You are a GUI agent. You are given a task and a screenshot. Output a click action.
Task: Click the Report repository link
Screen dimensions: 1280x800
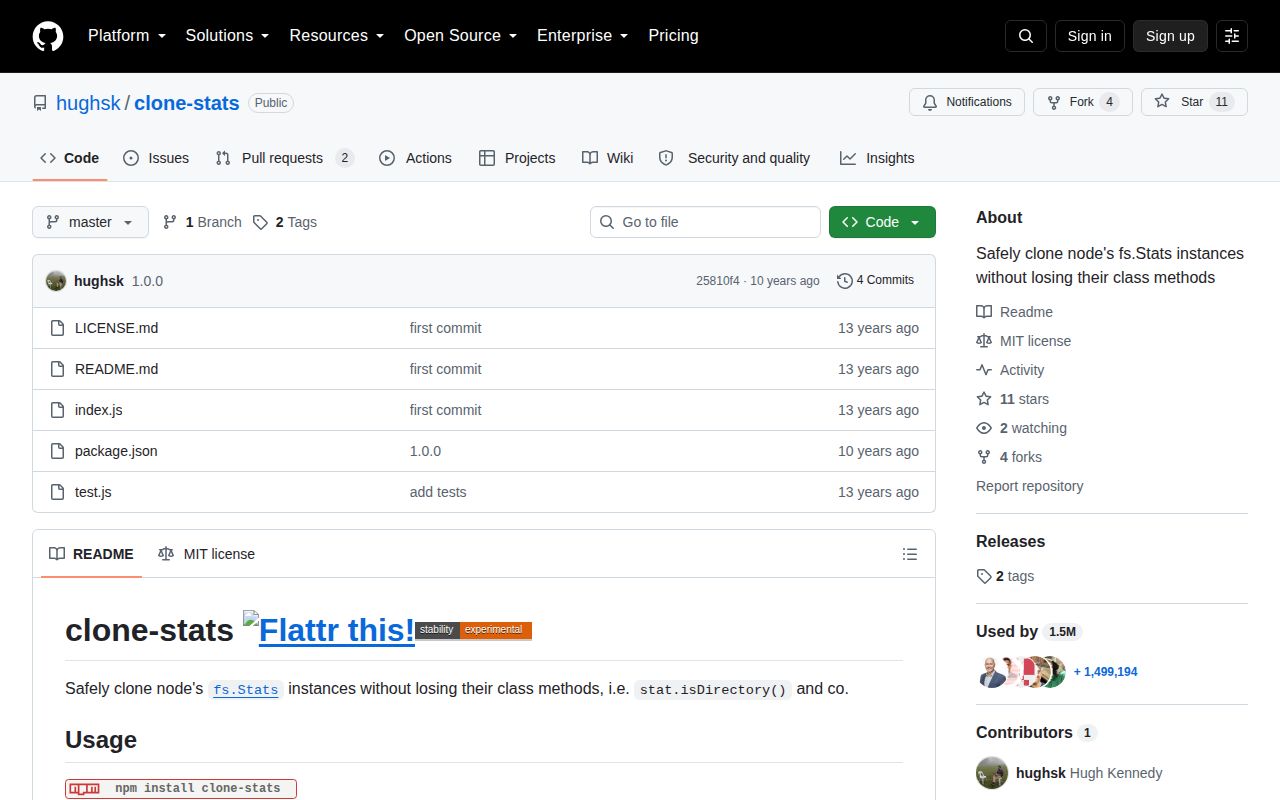[x=1029, y=486]
